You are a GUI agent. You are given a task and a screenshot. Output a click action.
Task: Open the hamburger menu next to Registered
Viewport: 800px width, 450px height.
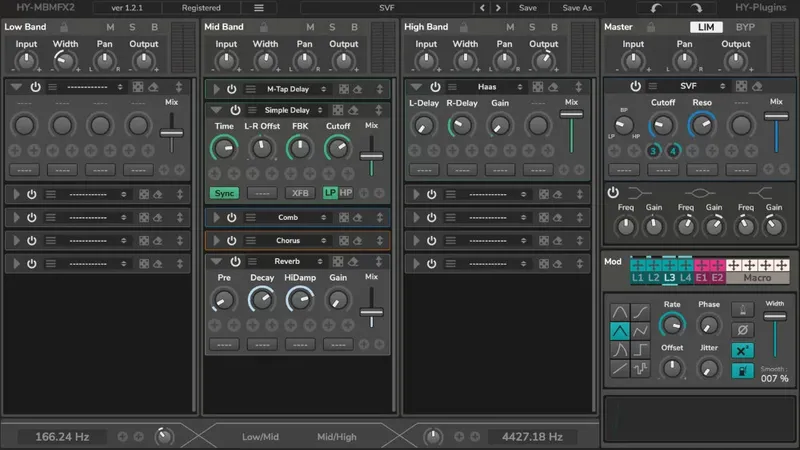(259, 8)
